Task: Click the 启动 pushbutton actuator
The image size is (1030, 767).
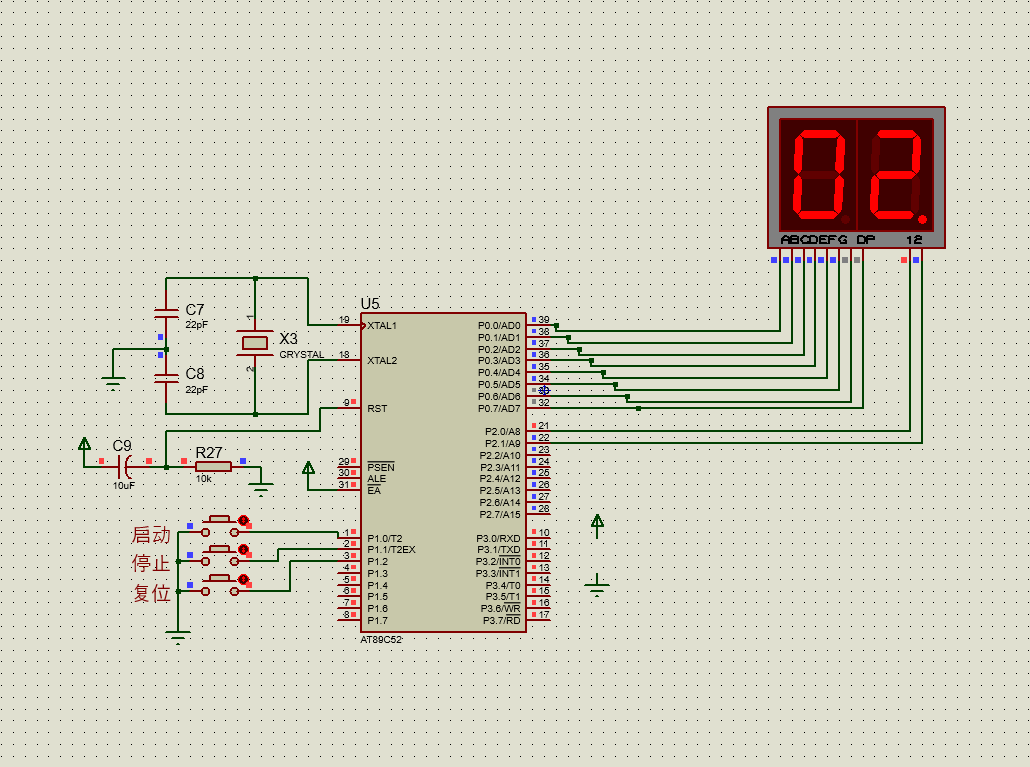Action: point(219,519)
